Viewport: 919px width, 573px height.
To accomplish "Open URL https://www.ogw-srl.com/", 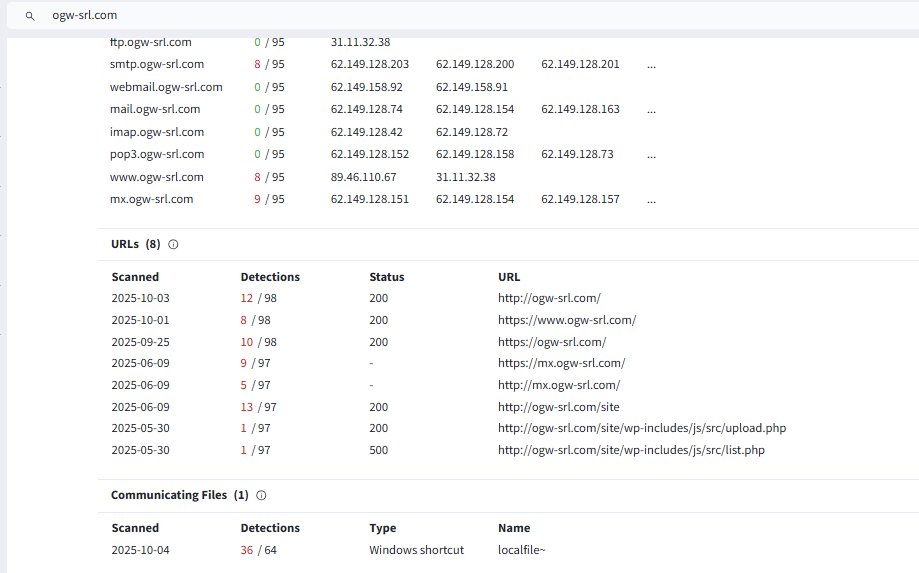I will tap(567, 320).
